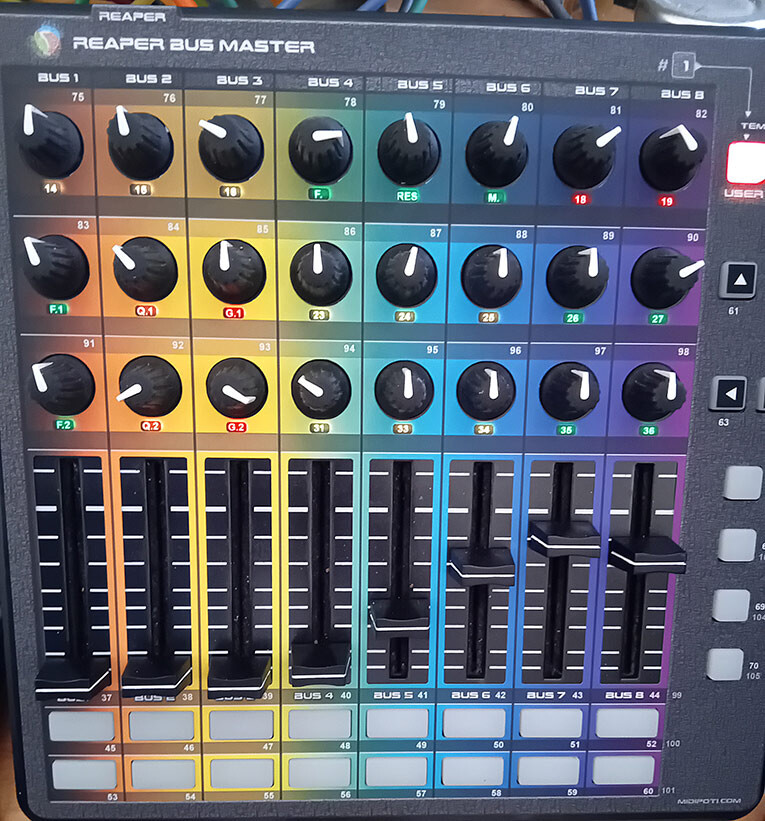The height and width of the screenshot is (821, 765).
Task: Click the knob numbered 97
Action: tap(569, 392)
